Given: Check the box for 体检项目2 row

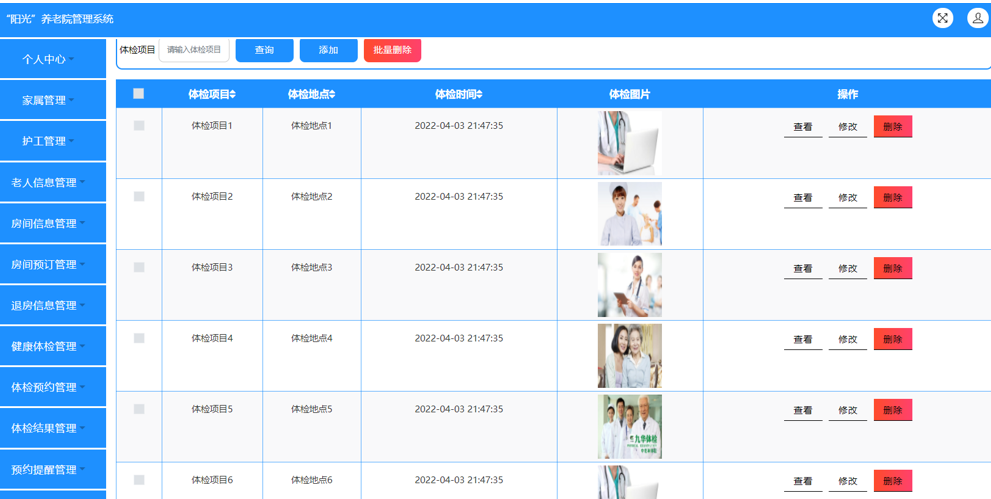Looking at the screenshot, I should click(x=139, y=196).
